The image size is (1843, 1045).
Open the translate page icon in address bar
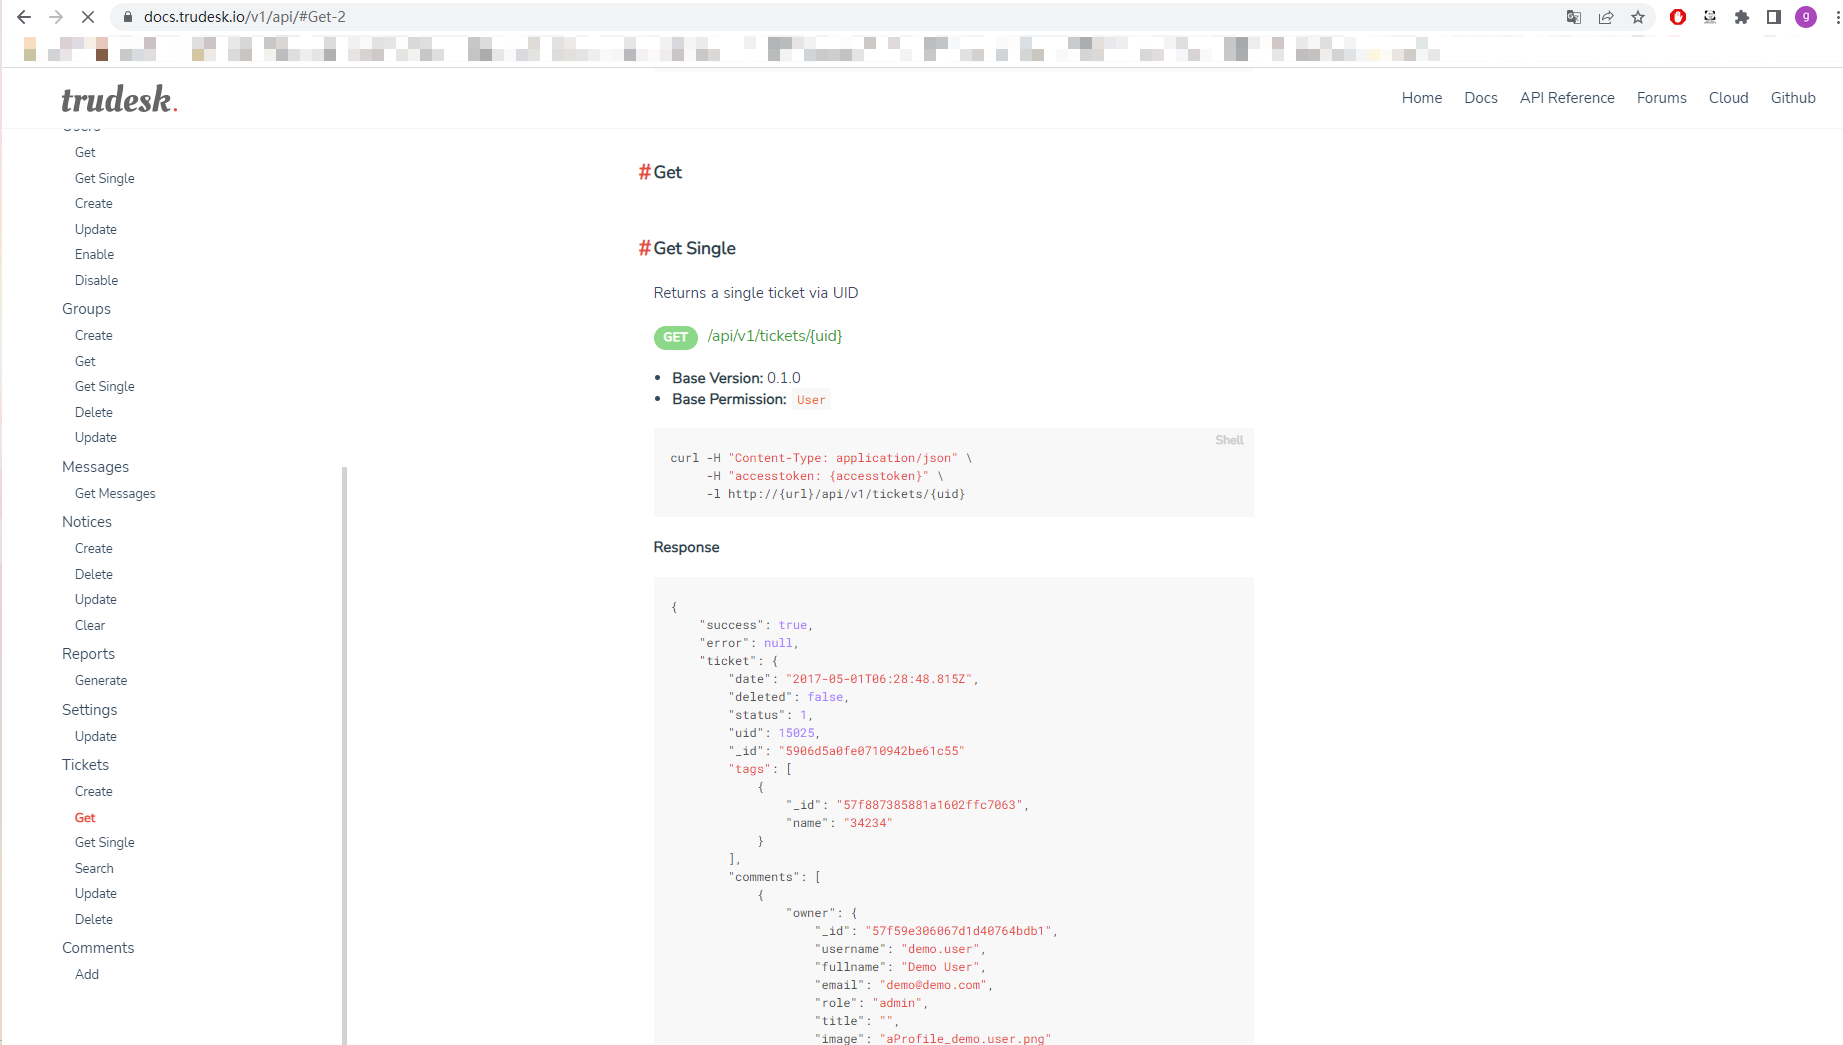point(1574,17)
